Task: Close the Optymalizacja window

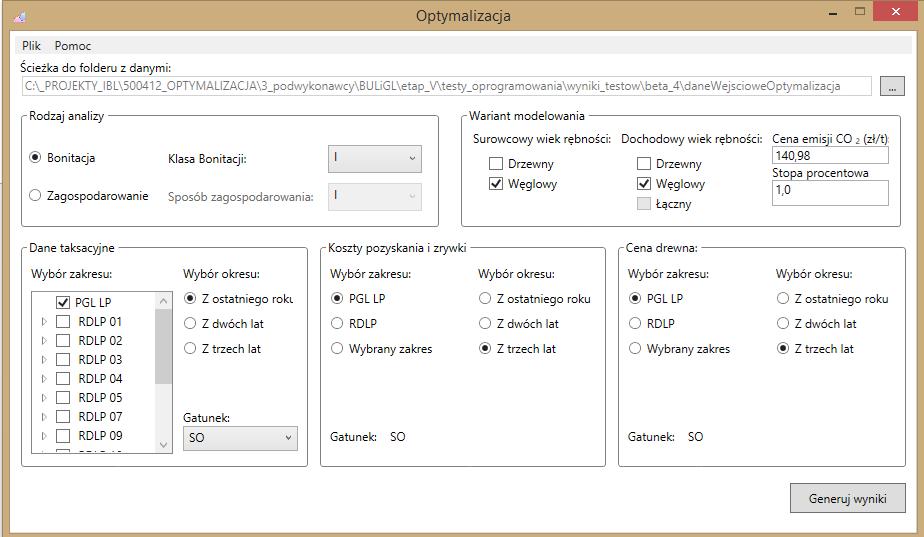Action: (896, 12)
